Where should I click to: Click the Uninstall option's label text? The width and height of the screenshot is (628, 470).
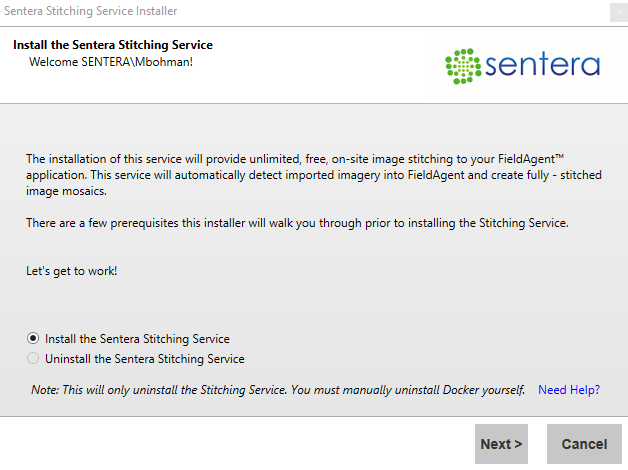[144, 359]
